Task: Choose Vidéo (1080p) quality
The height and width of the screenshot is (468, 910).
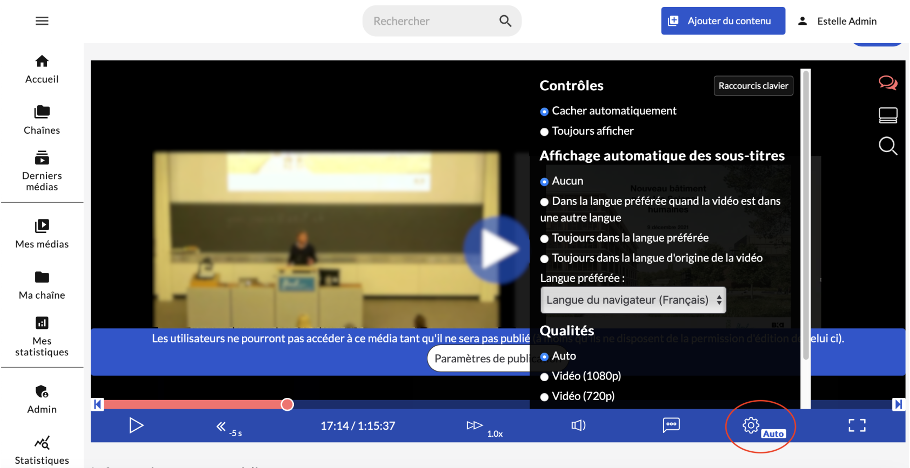Action: tap(545, 377)
